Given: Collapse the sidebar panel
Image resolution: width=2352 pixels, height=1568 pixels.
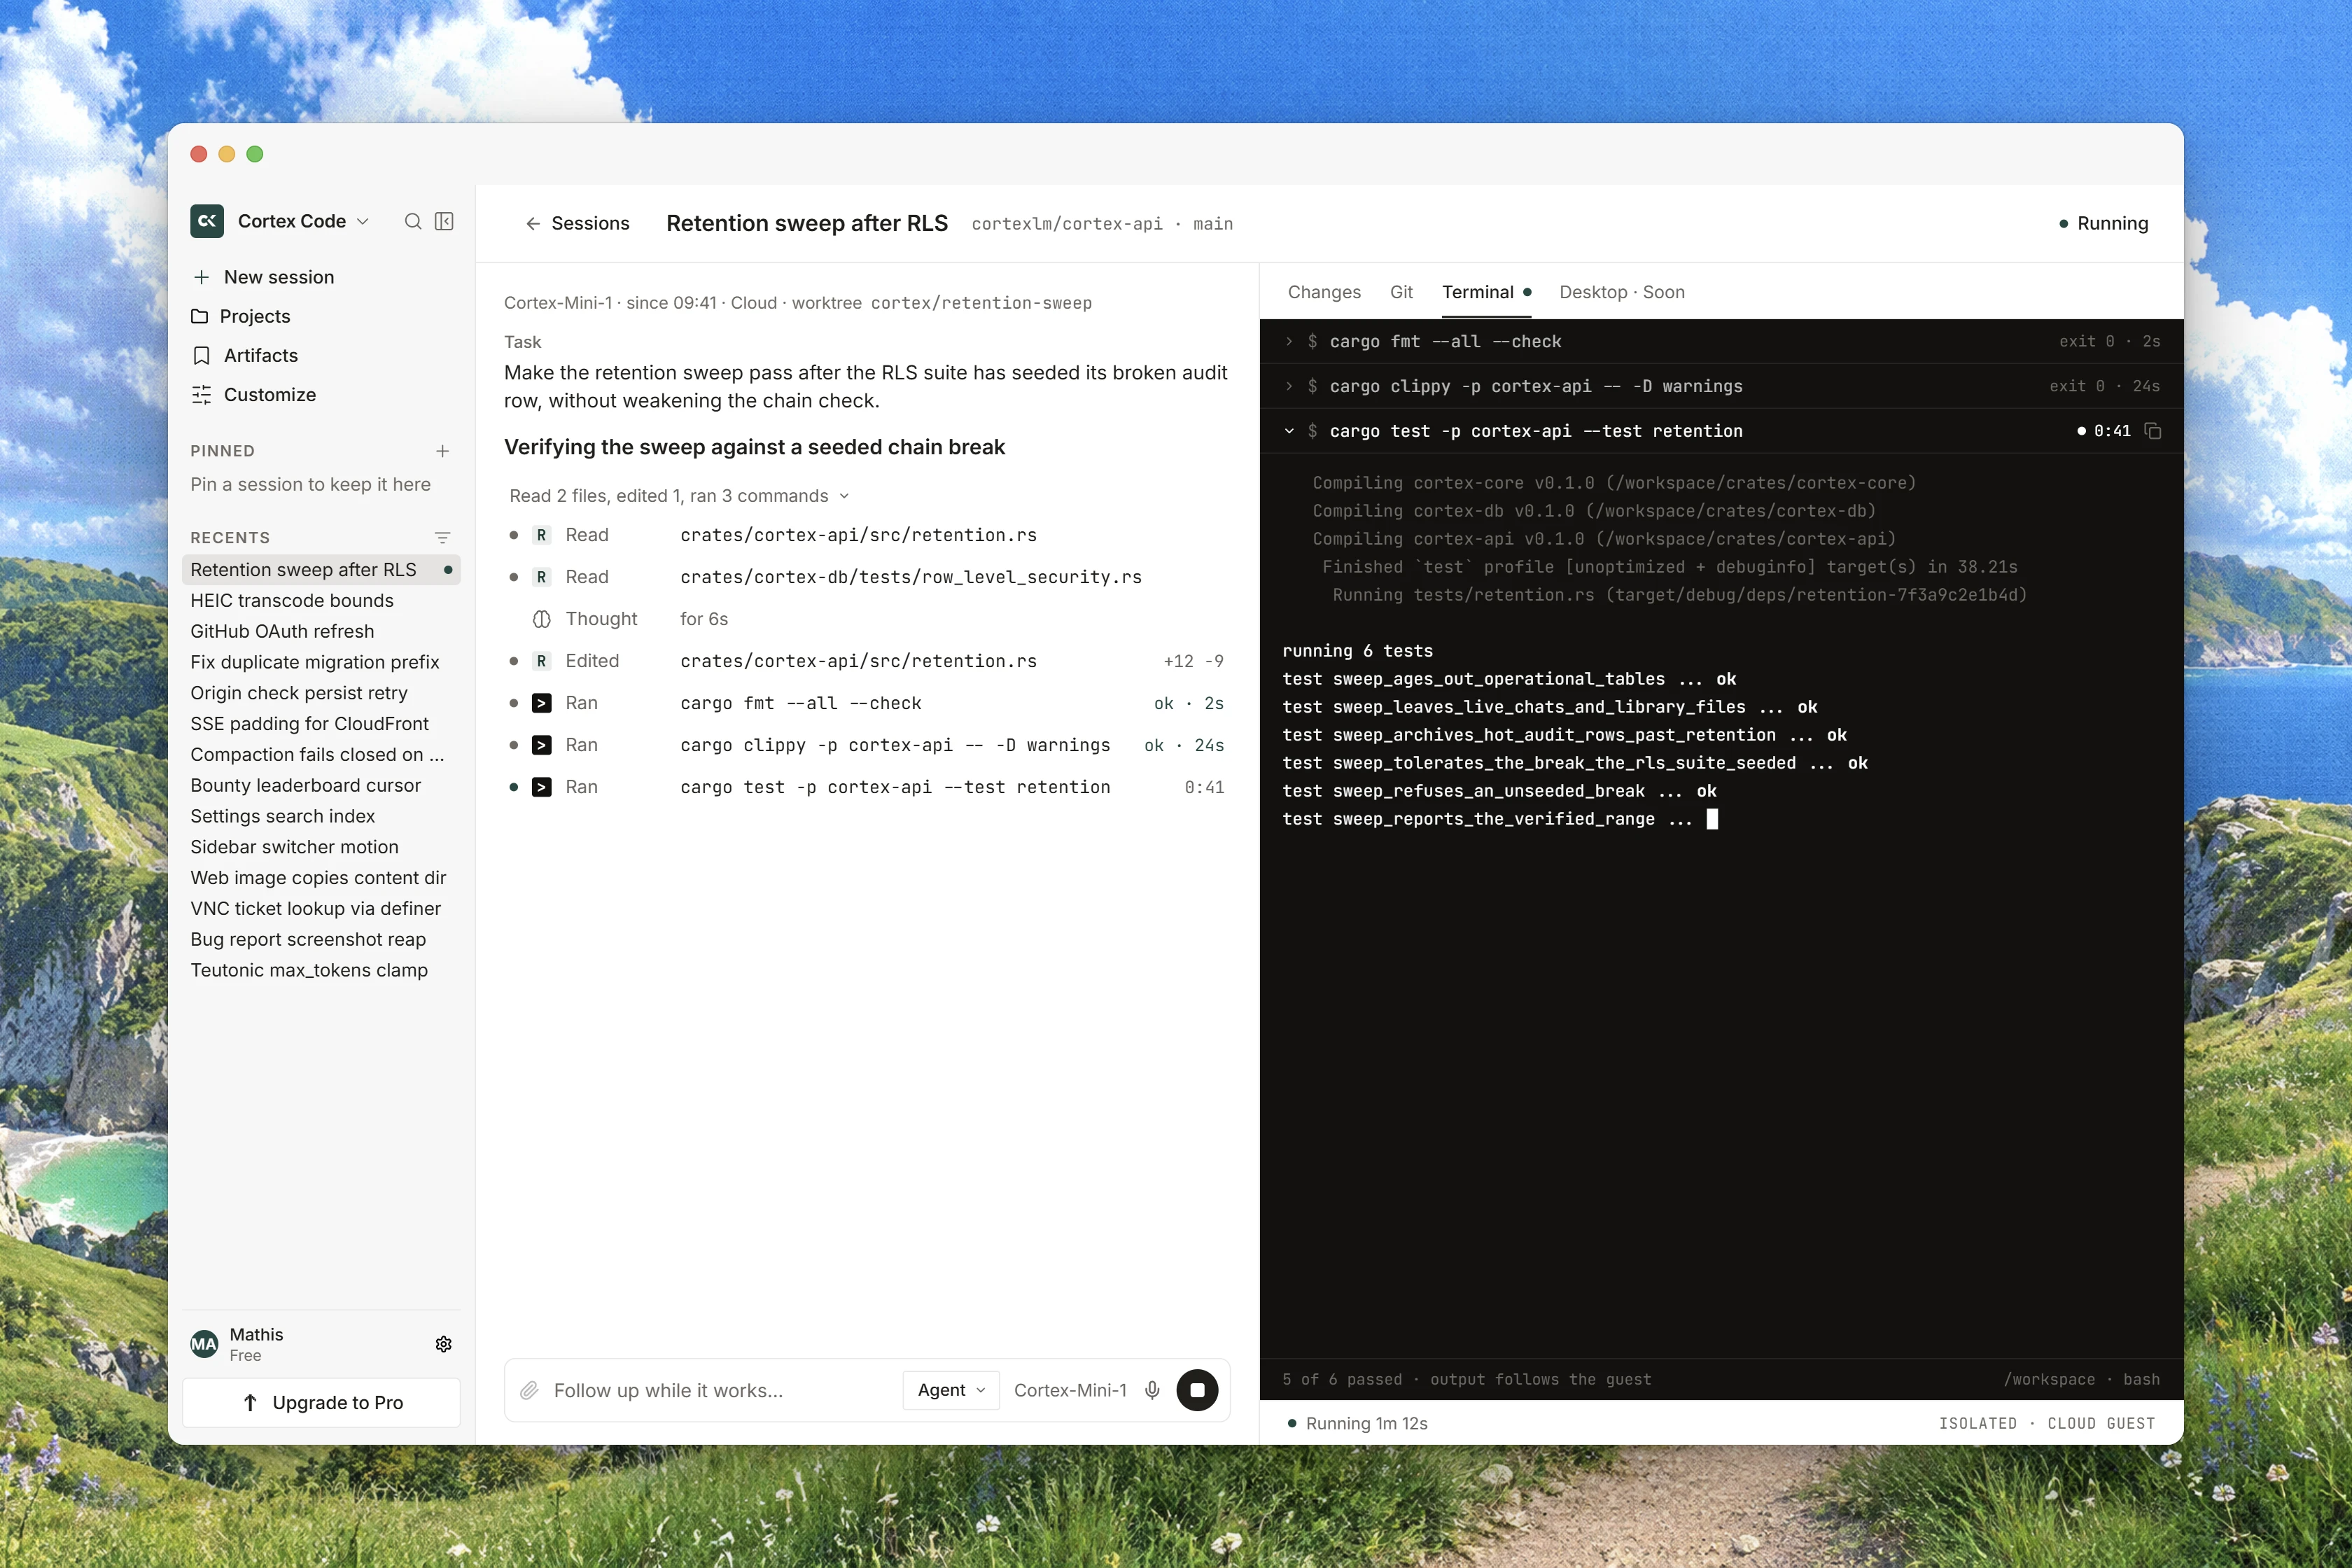Looking at the screenshot, I should pos(445,221).
